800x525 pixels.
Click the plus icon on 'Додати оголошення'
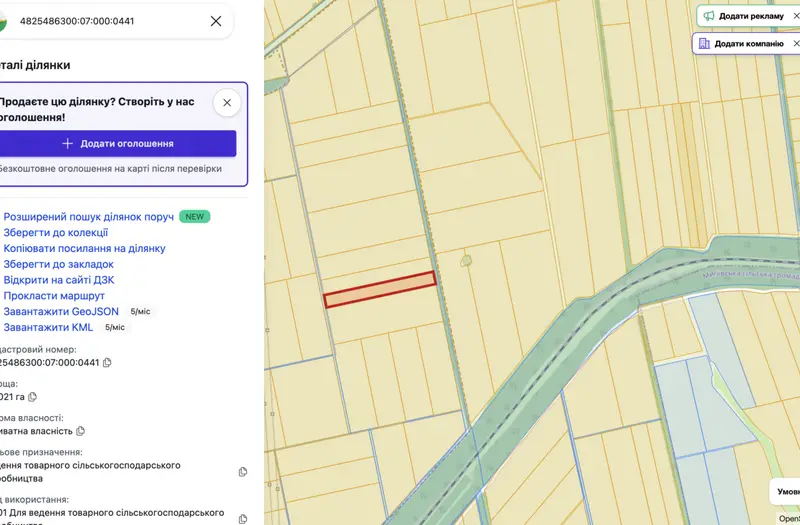coord(67,143)
